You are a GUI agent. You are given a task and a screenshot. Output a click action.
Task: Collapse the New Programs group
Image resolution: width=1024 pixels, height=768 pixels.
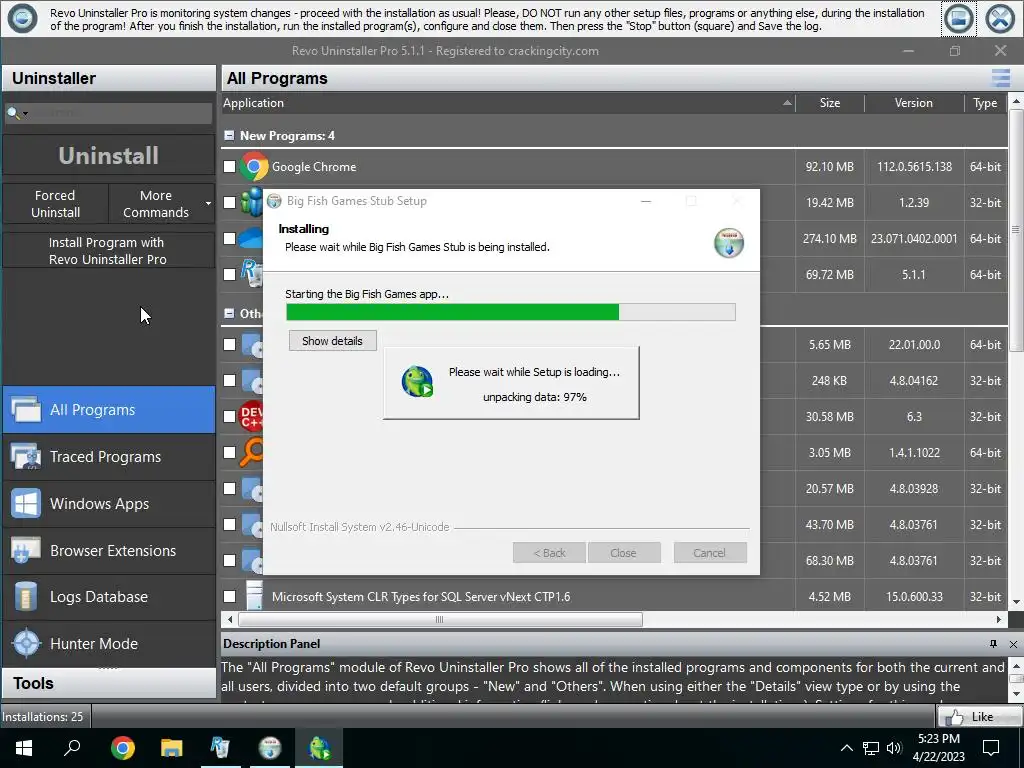(229, 135)
